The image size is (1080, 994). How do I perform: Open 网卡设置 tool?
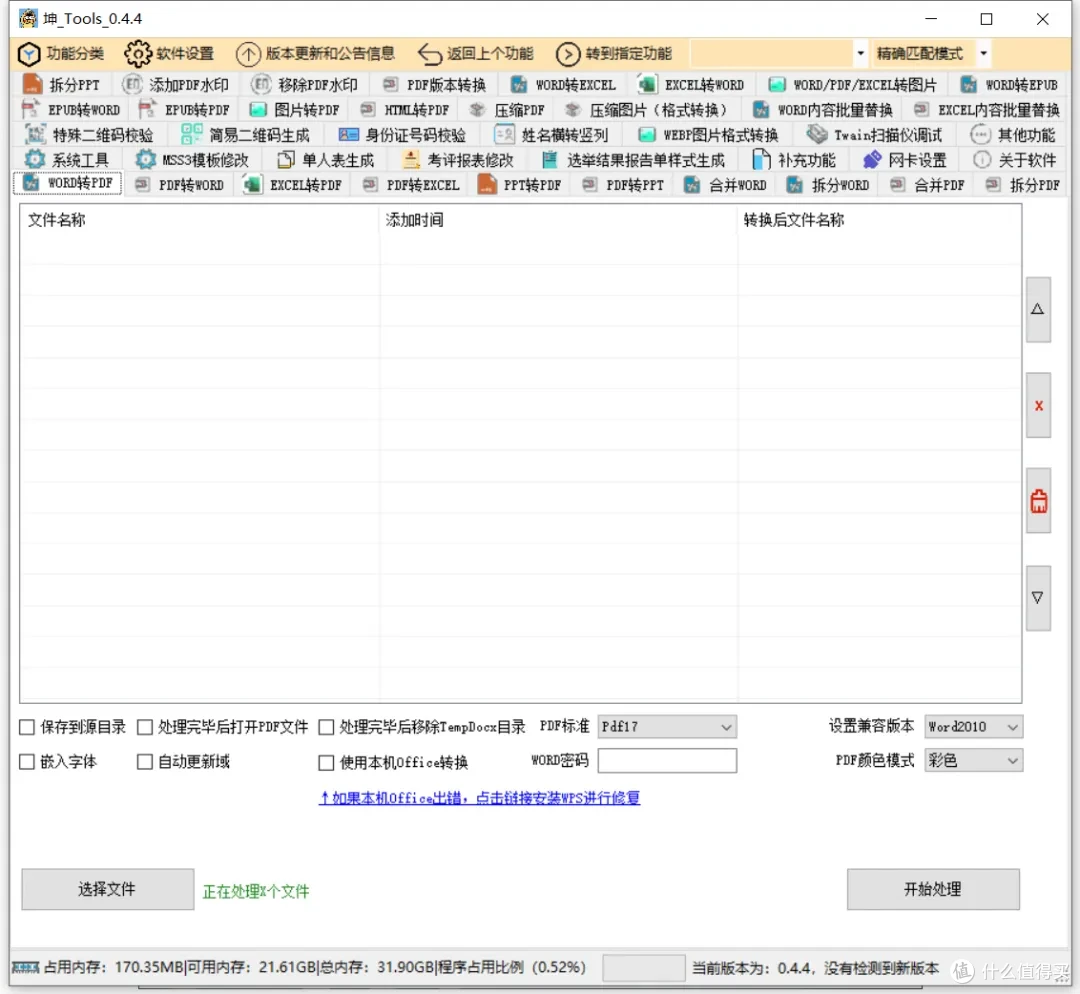pos(904,160)
